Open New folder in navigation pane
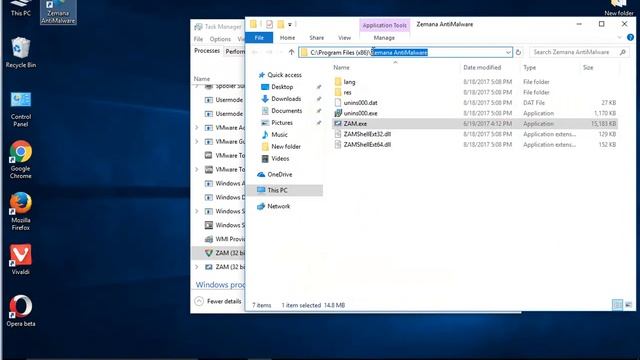 click(x=286, y=147)
